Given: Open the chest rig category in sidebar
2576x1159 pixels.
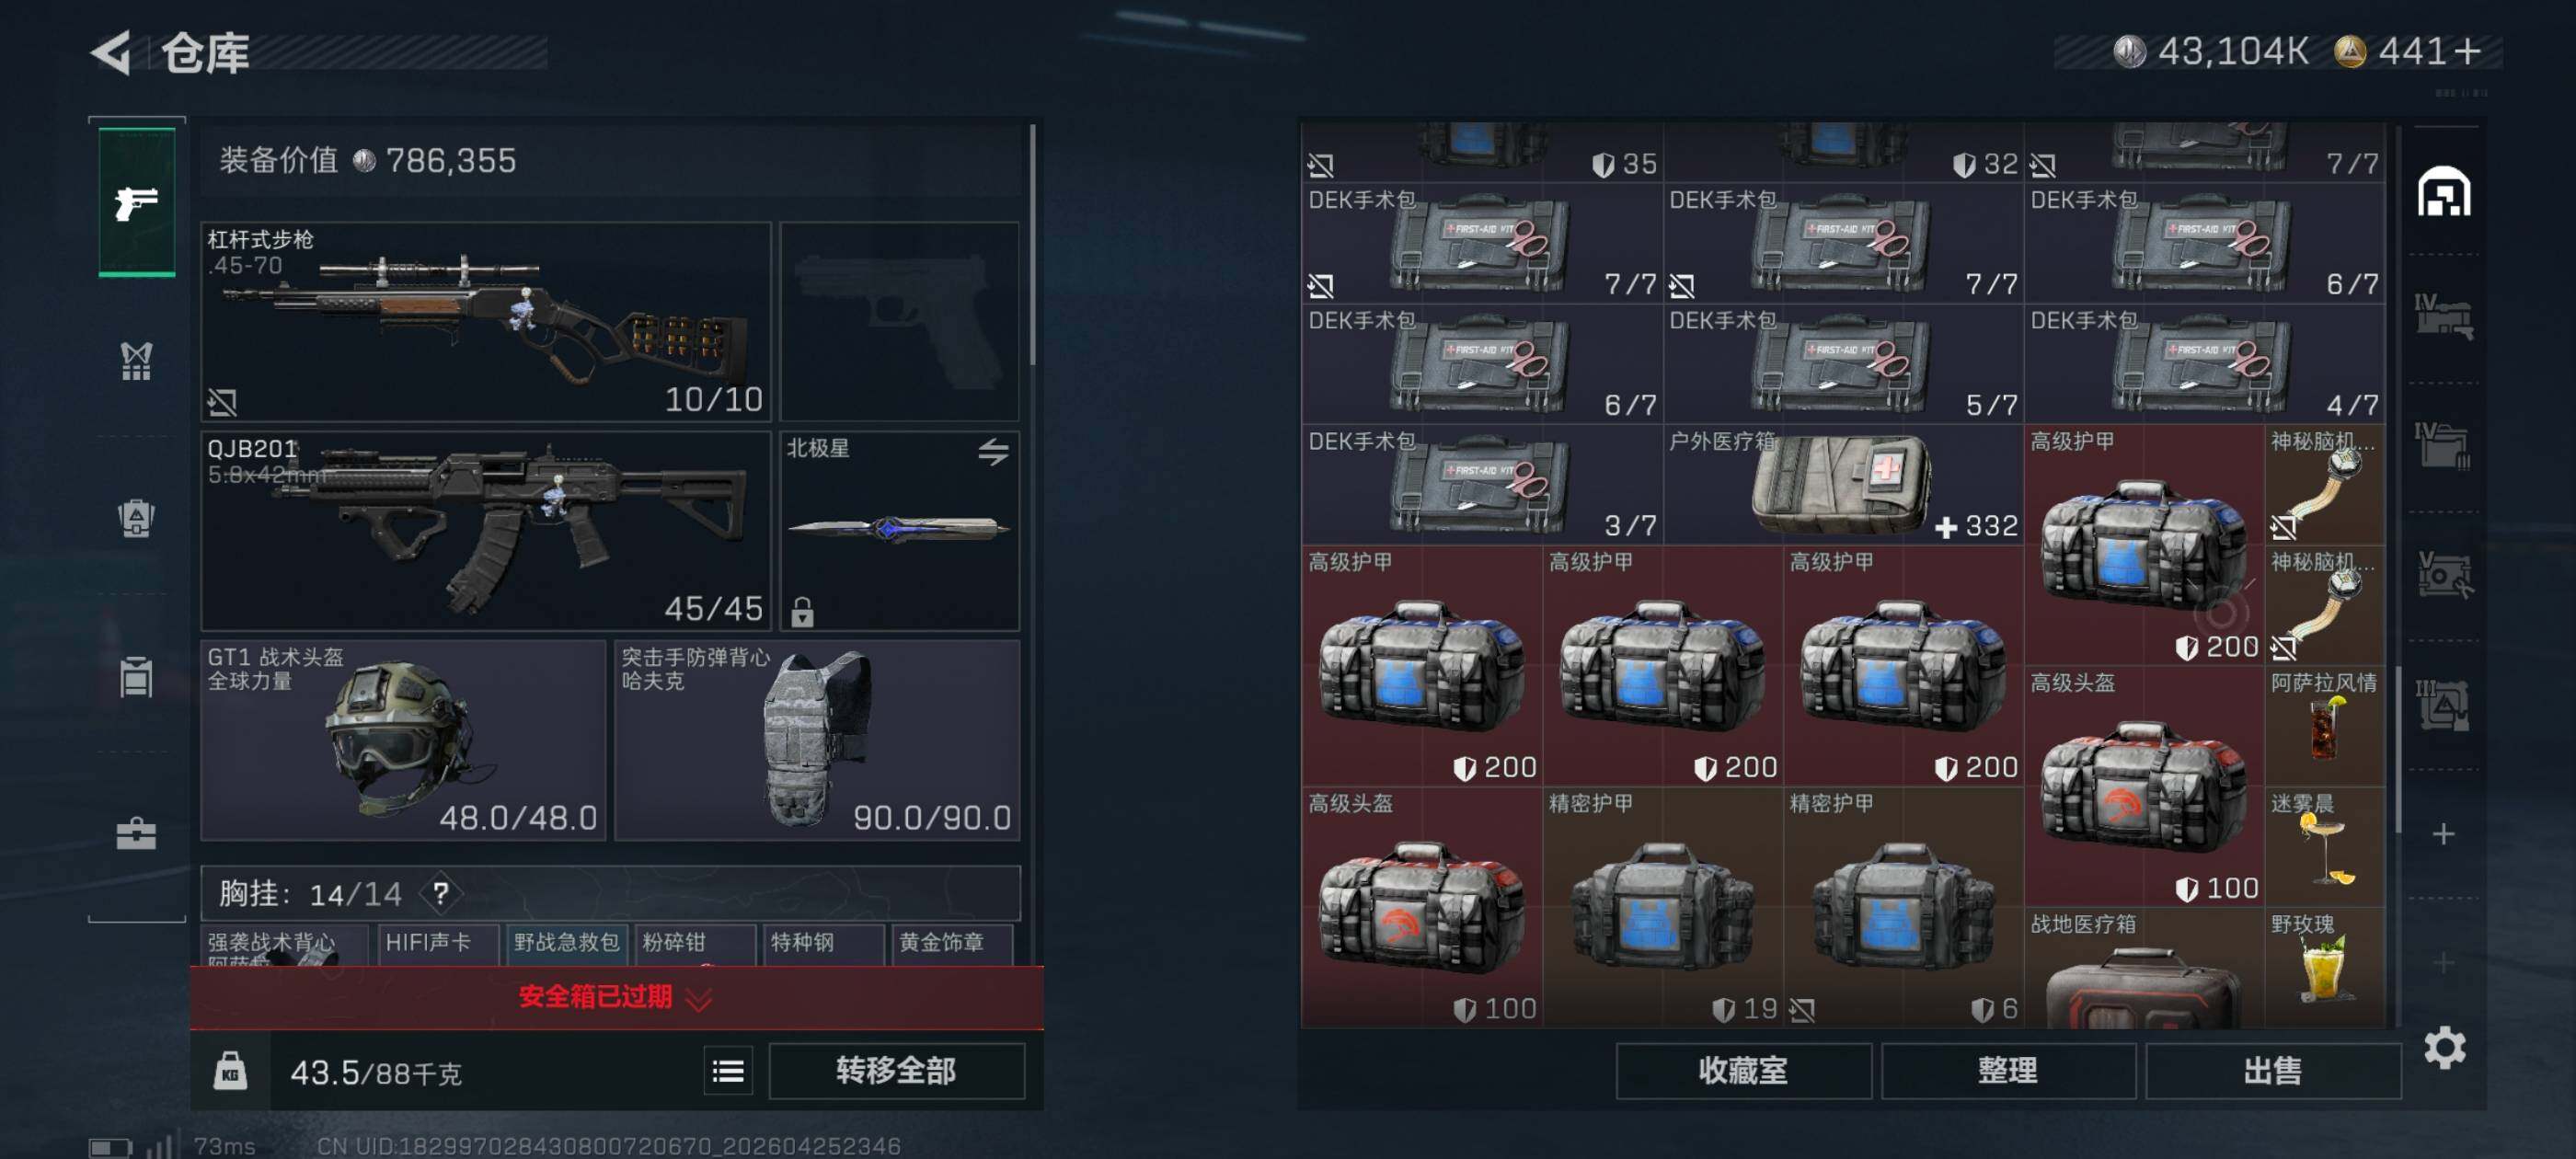Looking at the screenshot, I should coord(137,361).
